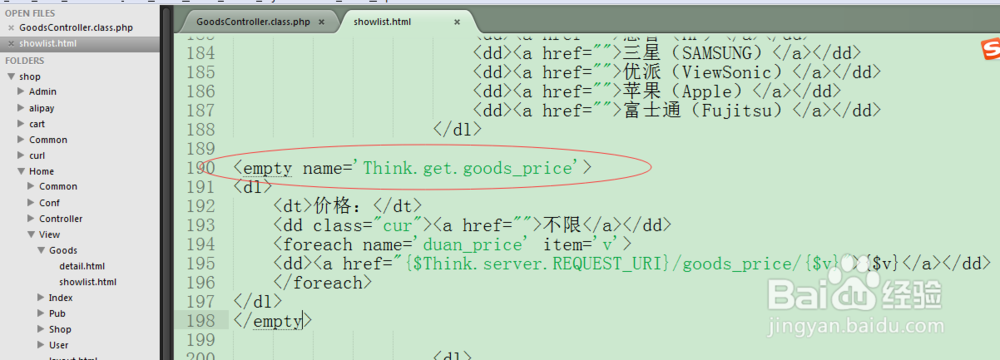
Task: Click line number 184 in gutter
Action: (x=200, y=53)
